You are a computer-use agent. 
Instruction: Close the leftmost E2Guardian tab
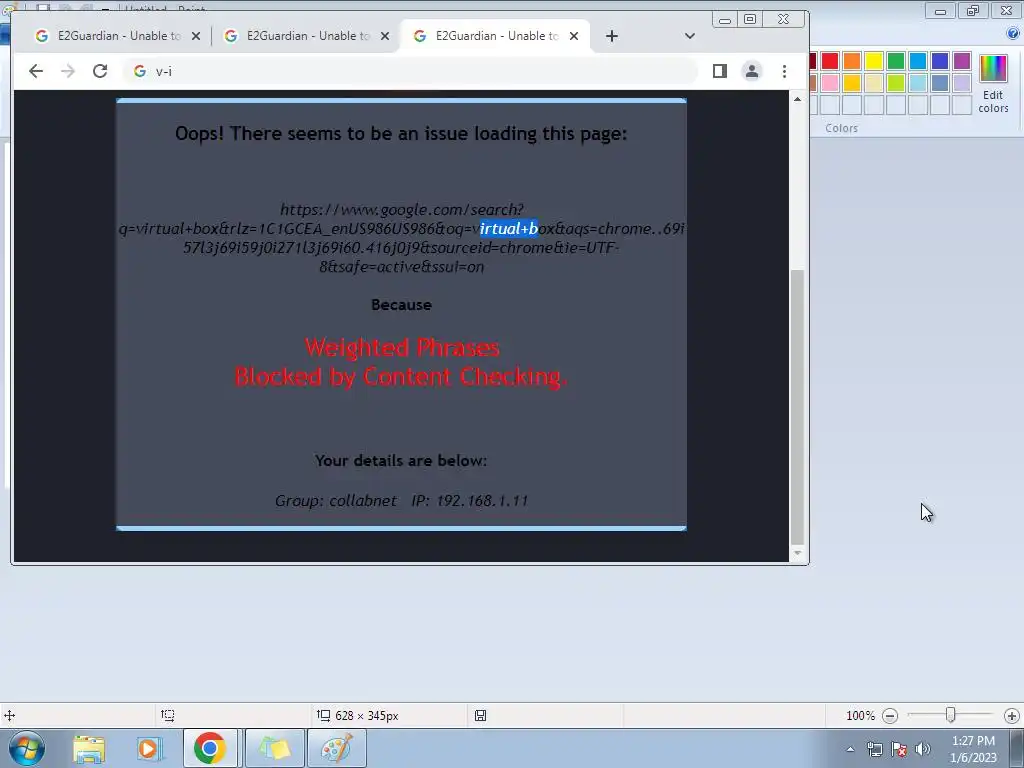(x=196, y=36)
